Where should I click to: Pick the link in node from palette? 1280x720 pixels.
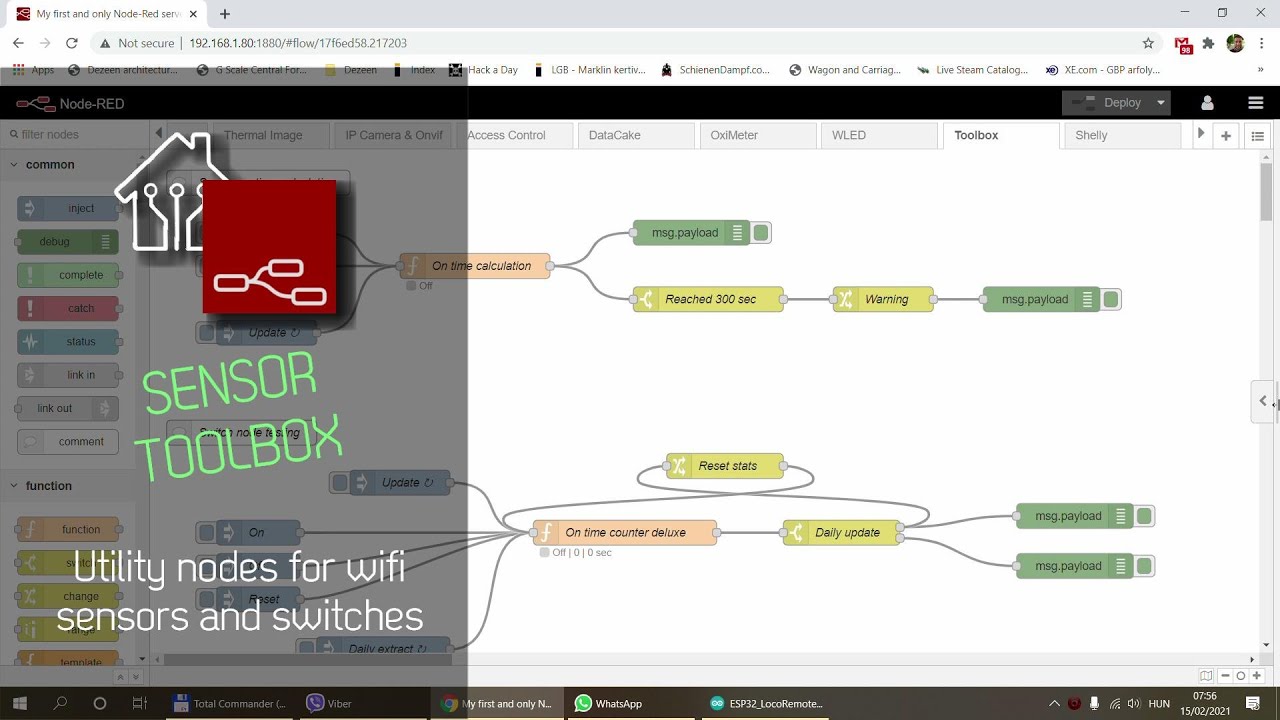[68, 375]
